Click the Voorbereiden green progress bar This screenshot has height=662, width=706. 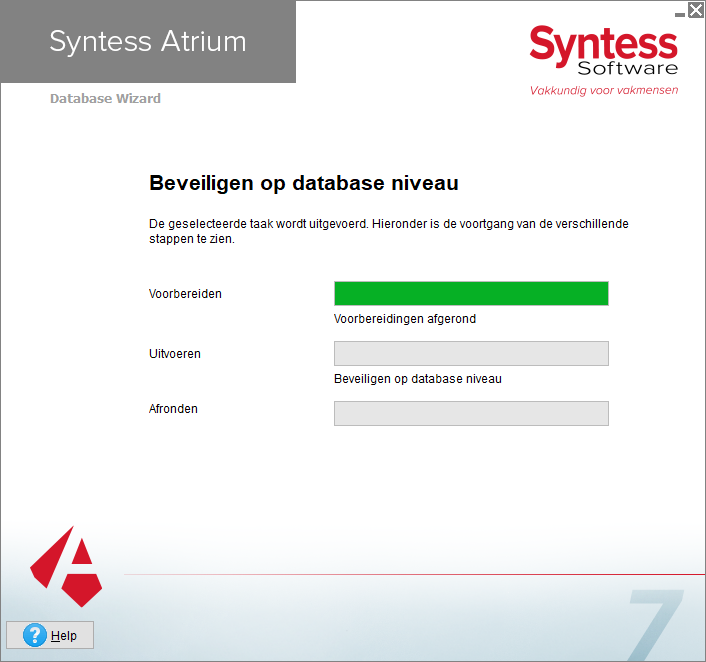pyautogui.click(x=471, y=294)
